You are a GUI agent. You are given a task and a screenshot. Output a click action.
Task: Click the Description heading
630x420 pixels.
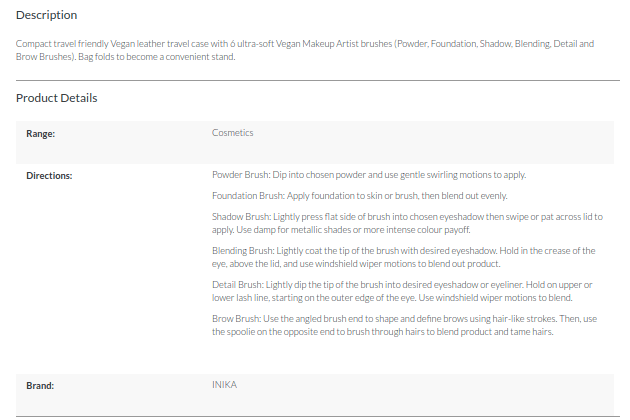coord(47,15)
